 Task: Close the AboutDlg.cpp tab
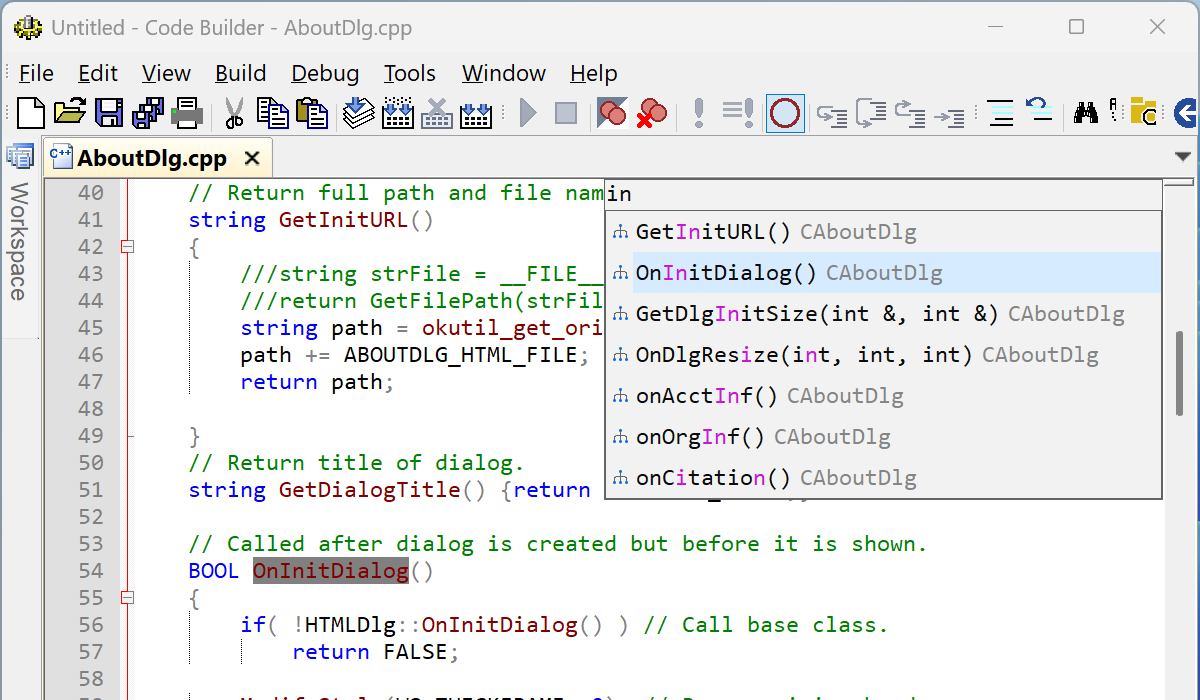pos(252,158)
